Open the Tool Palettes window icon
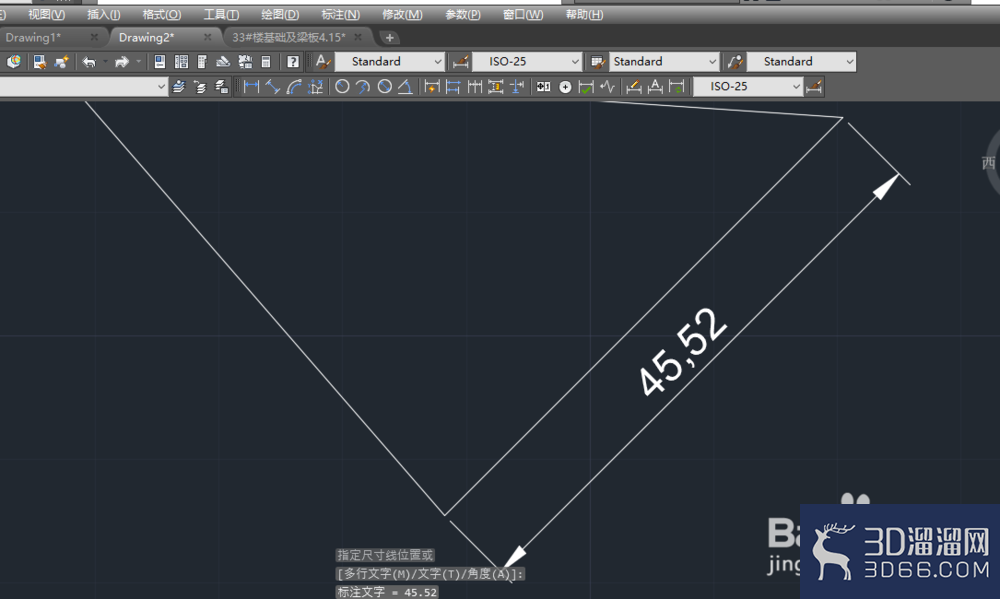Screen dimensions: 1000x599 tap(202, 62)
